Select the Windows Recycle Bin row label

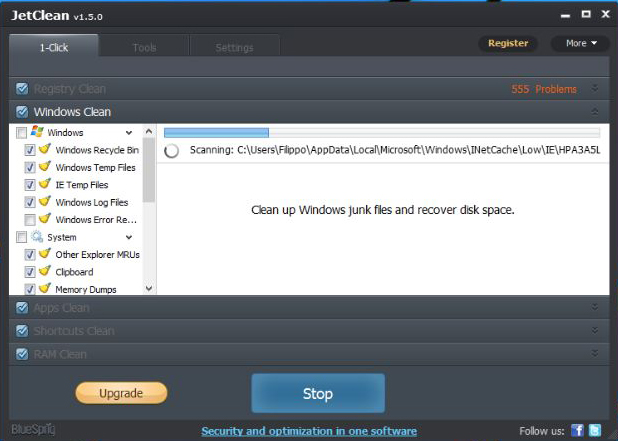[x=97, y=150]
